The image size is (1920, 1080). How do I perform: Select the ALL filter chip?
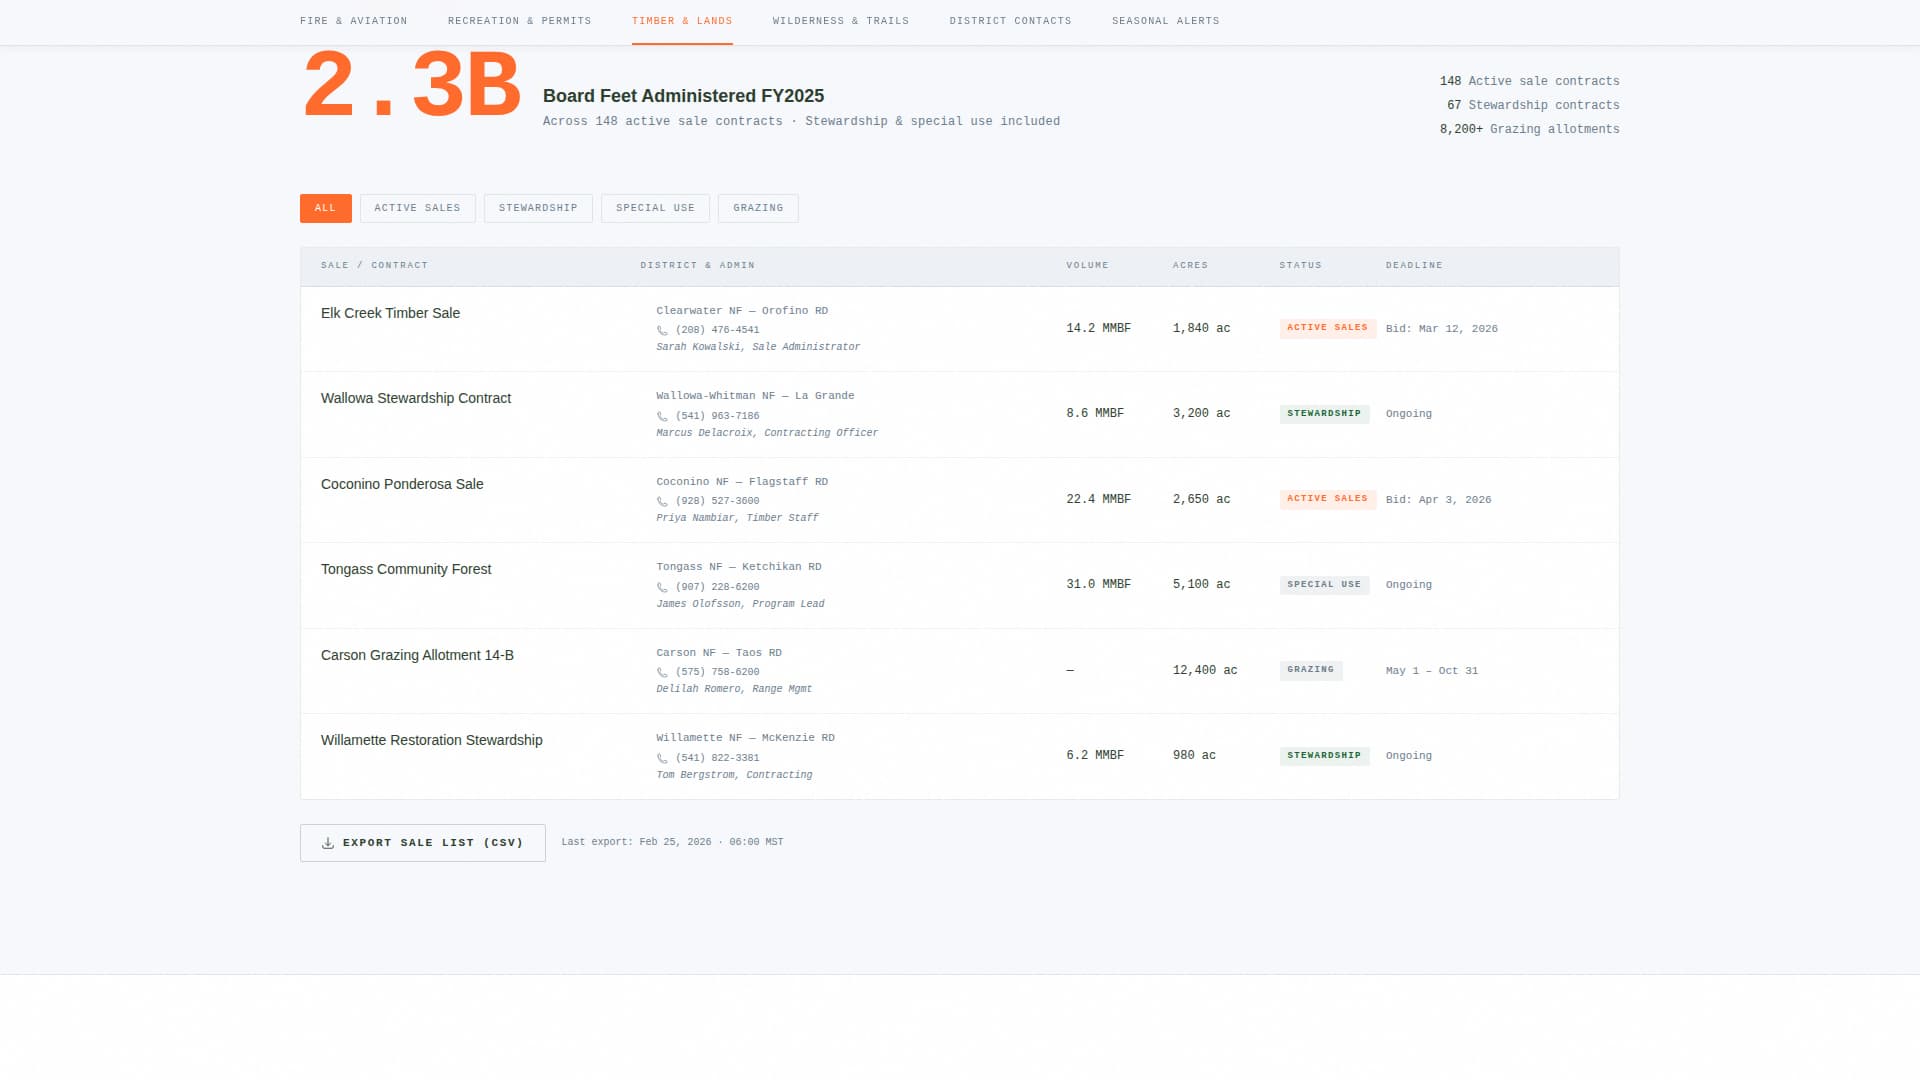pos(325,208)
